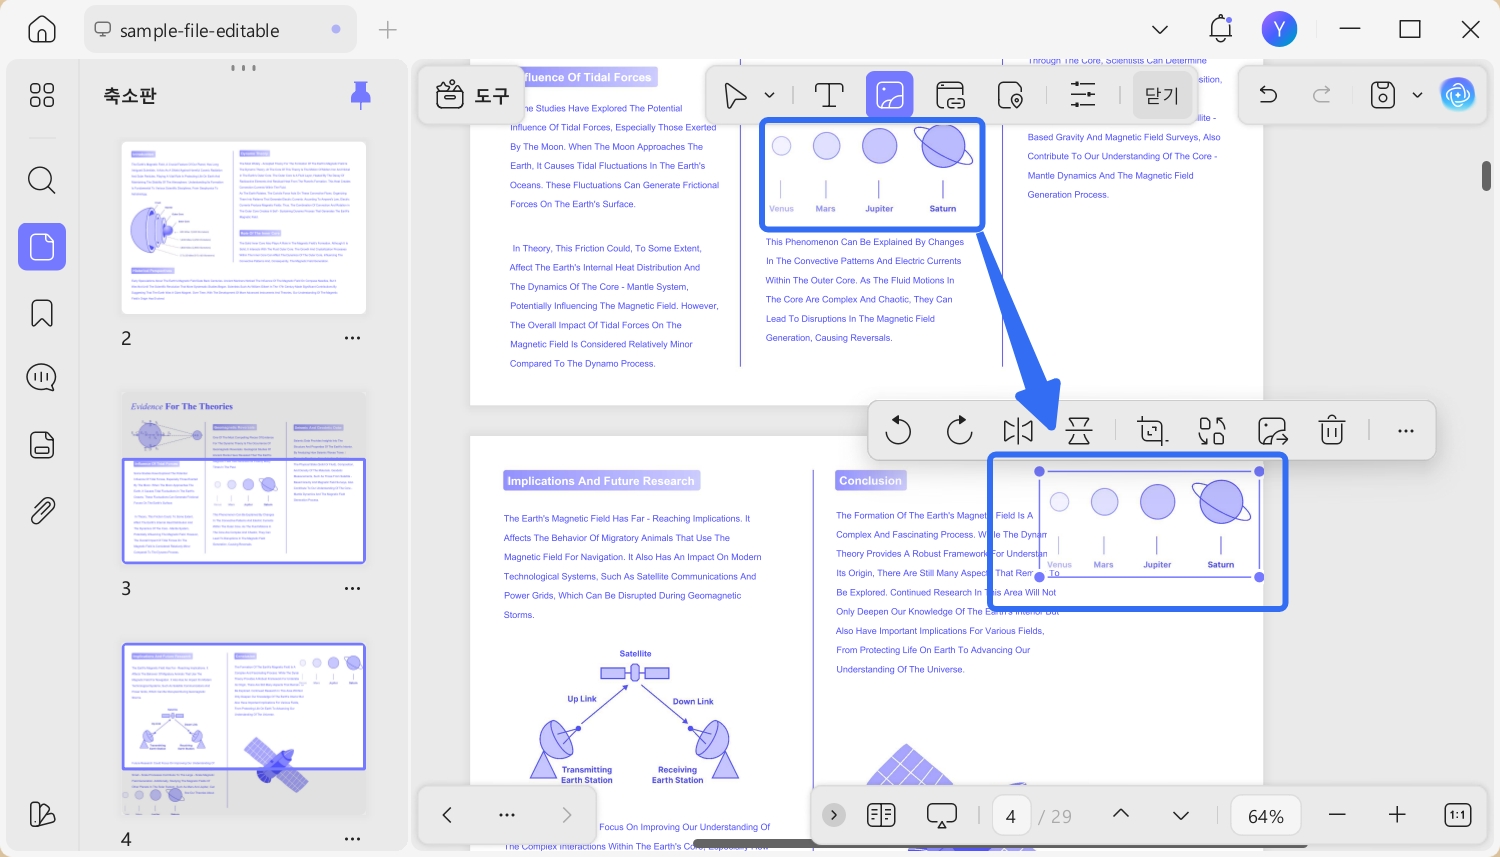This screenshot has height=857, width=1500.
Task: Select the image editing tool
Action: coord(890,95)
